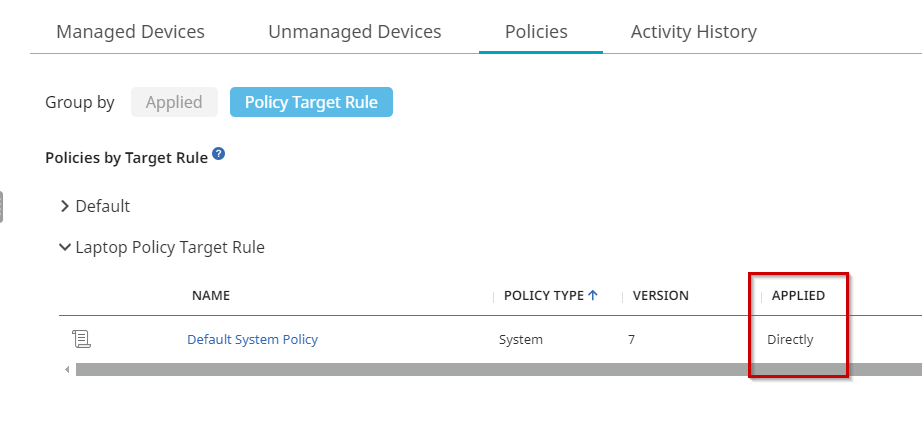
Task: Switch to the Managed Devices tab
Action: click(x=130, y=32)
